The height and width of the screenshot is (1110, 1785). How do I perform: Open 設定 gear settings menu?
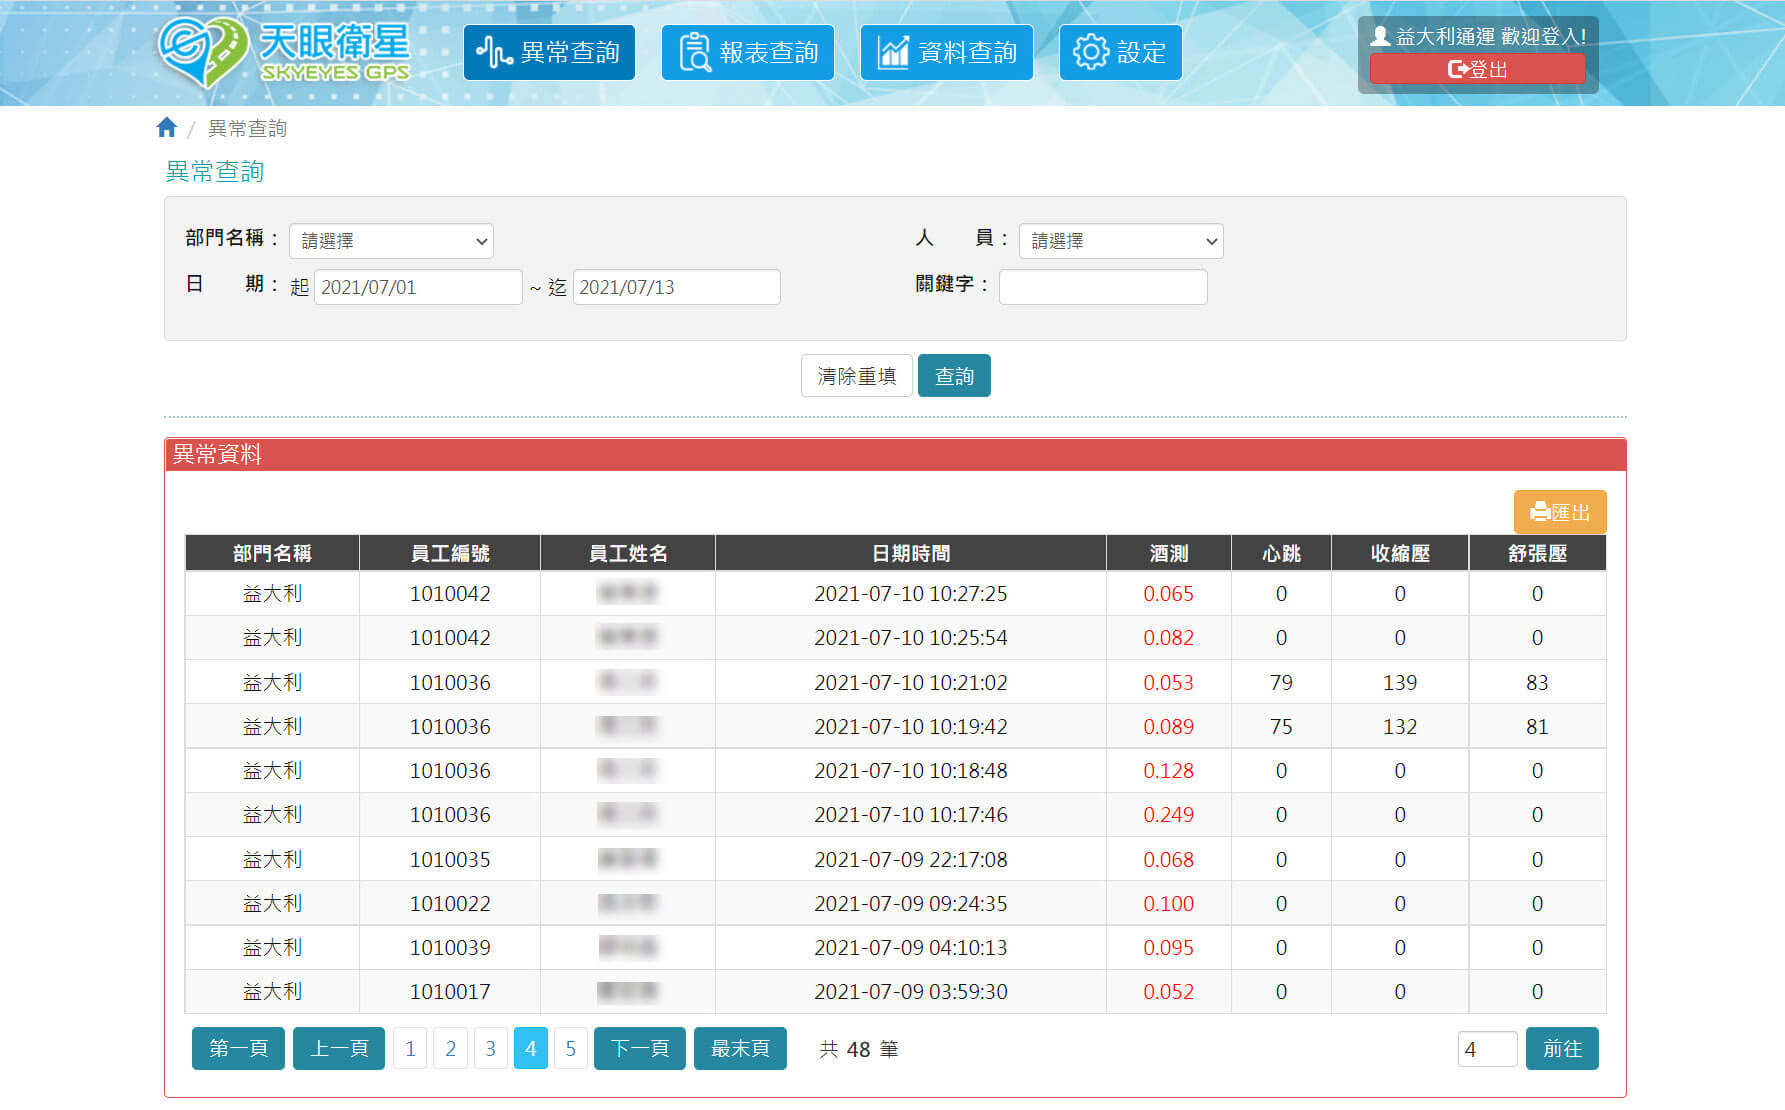(1120, 52)
